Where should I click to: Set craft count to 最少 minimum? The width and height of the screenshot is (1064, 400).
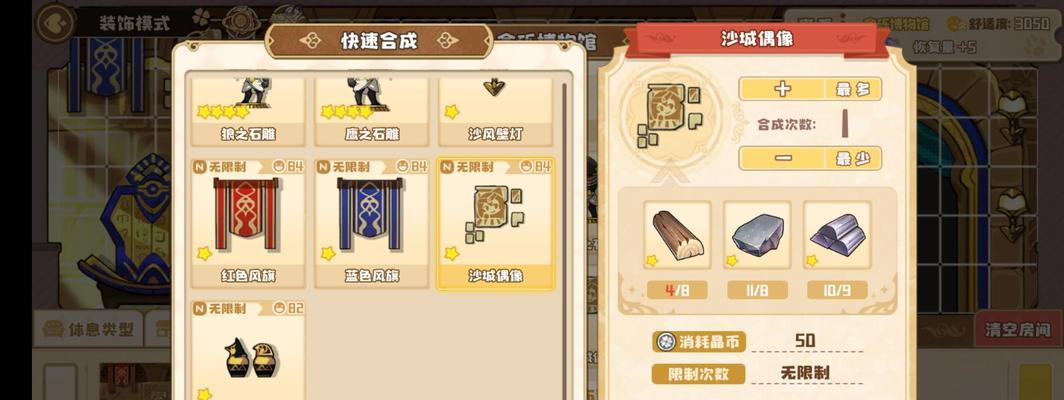854,158
